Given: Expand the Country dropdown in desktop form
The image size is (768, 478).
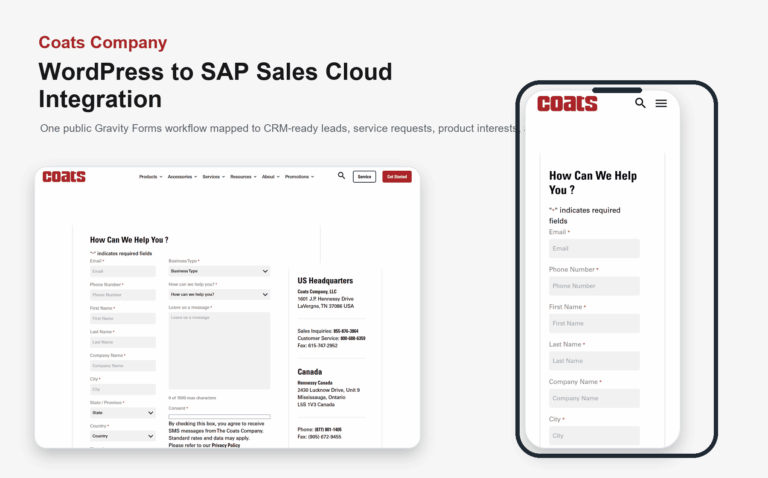Looking at the screenshot, I should tap(122, 436).
